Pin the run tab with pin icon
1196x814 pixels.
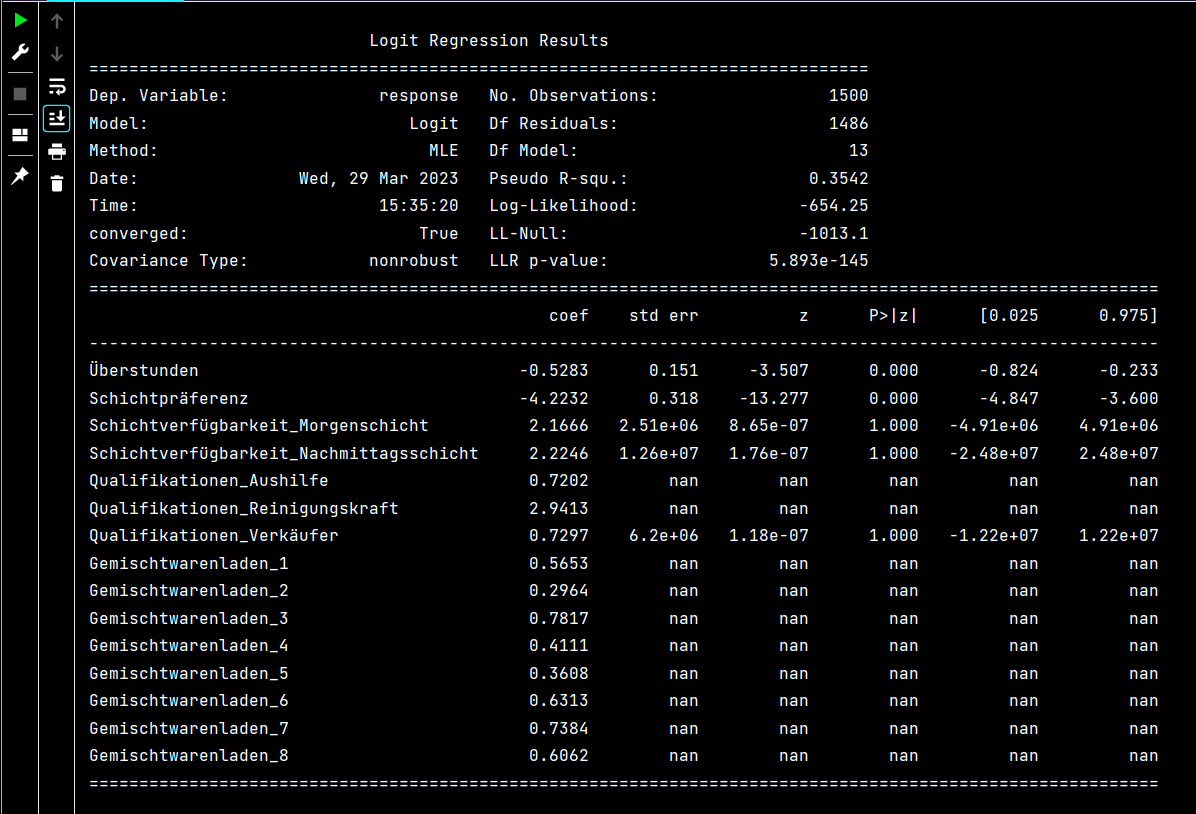pyautogui.click(x=20, y=176)
